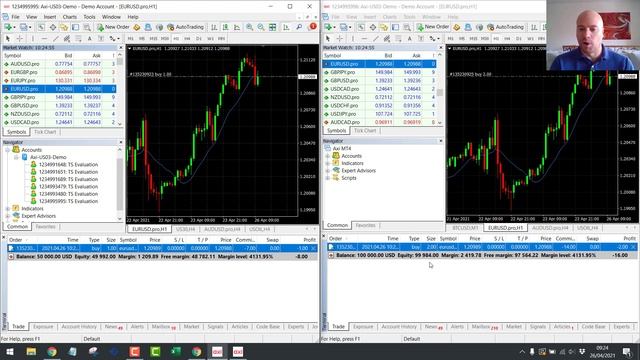
Task: Zoom out chart in left window
Action: (x=261, y=27)
